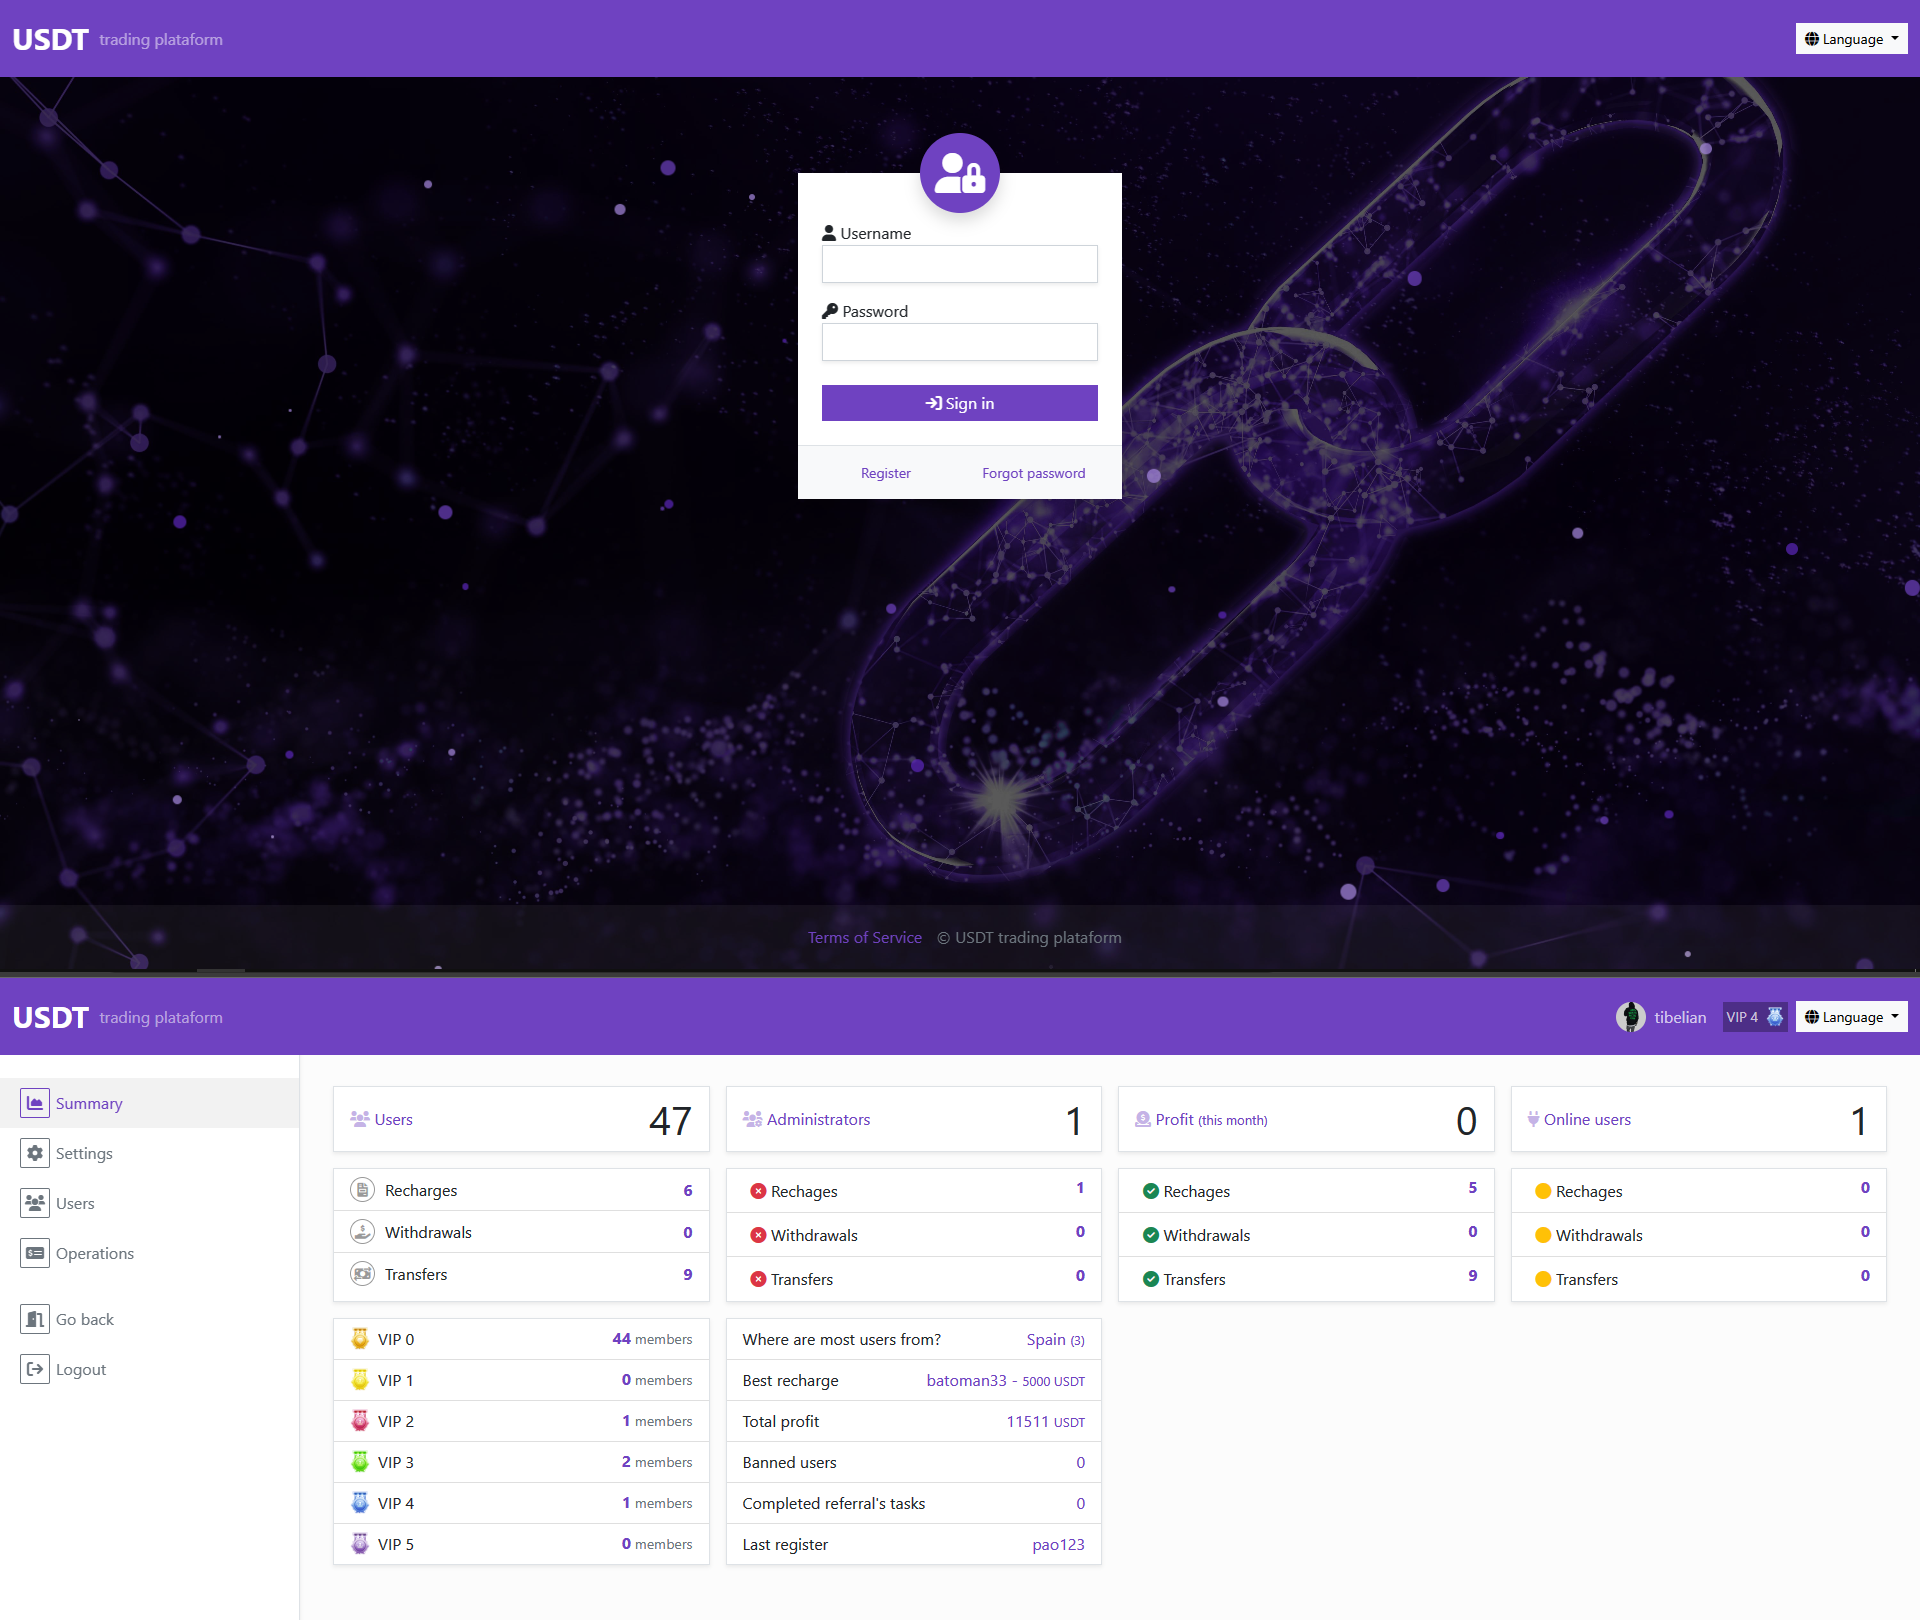Screen dimensions: 1920x1620
Task: Click the Username input field
Action: click(x=959, y=264)
